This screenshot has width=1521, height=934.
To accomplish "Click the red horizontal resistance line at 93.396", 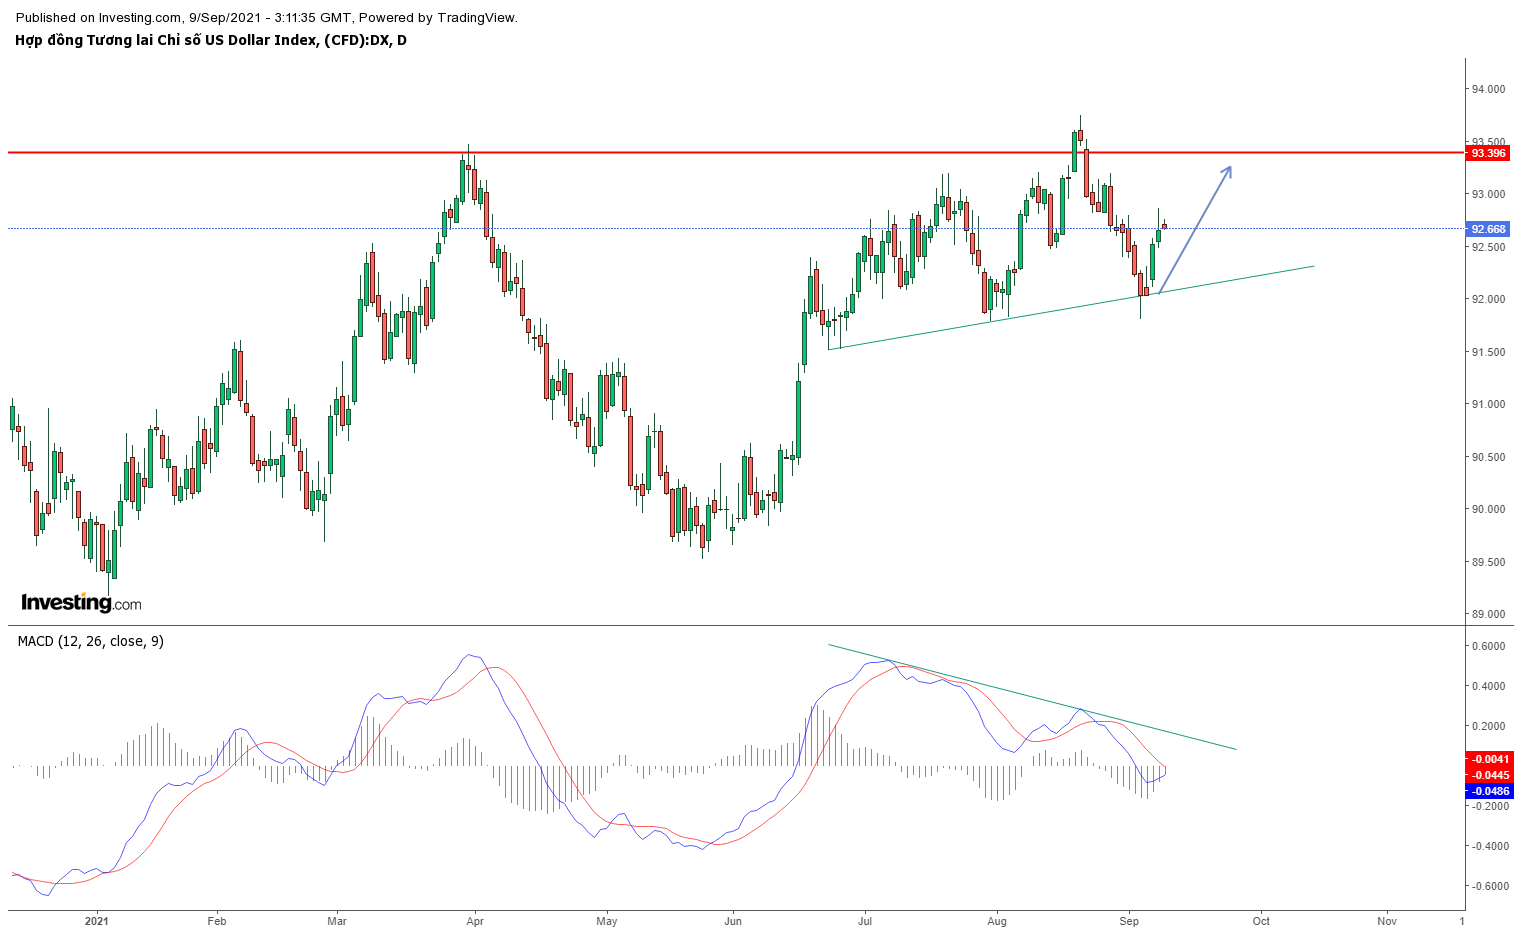I will point(736,152).
